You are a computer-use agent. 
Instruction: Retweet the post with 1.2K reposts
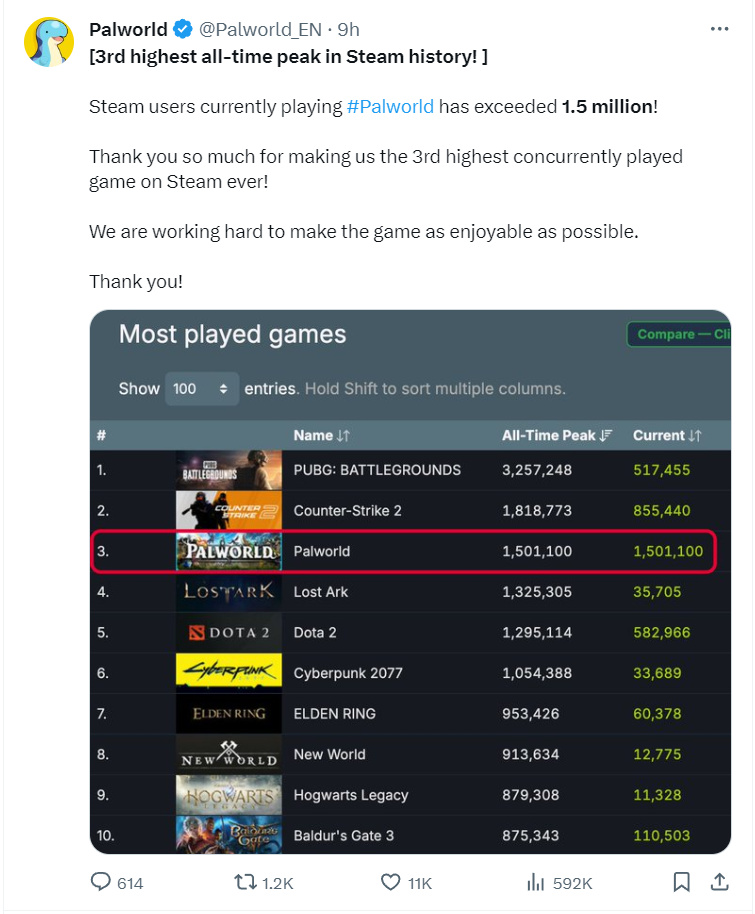pos(245,882)
